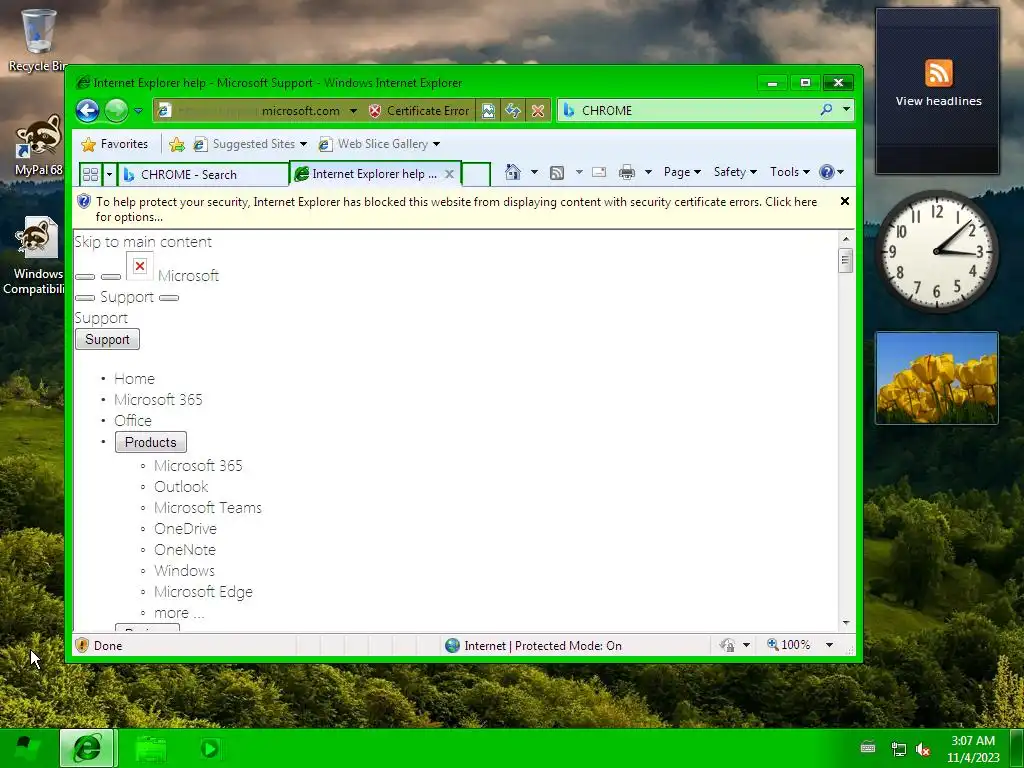1024x768 pixels.
Task: Expand the Print options dropdown arrow
Action: point(648,172)
